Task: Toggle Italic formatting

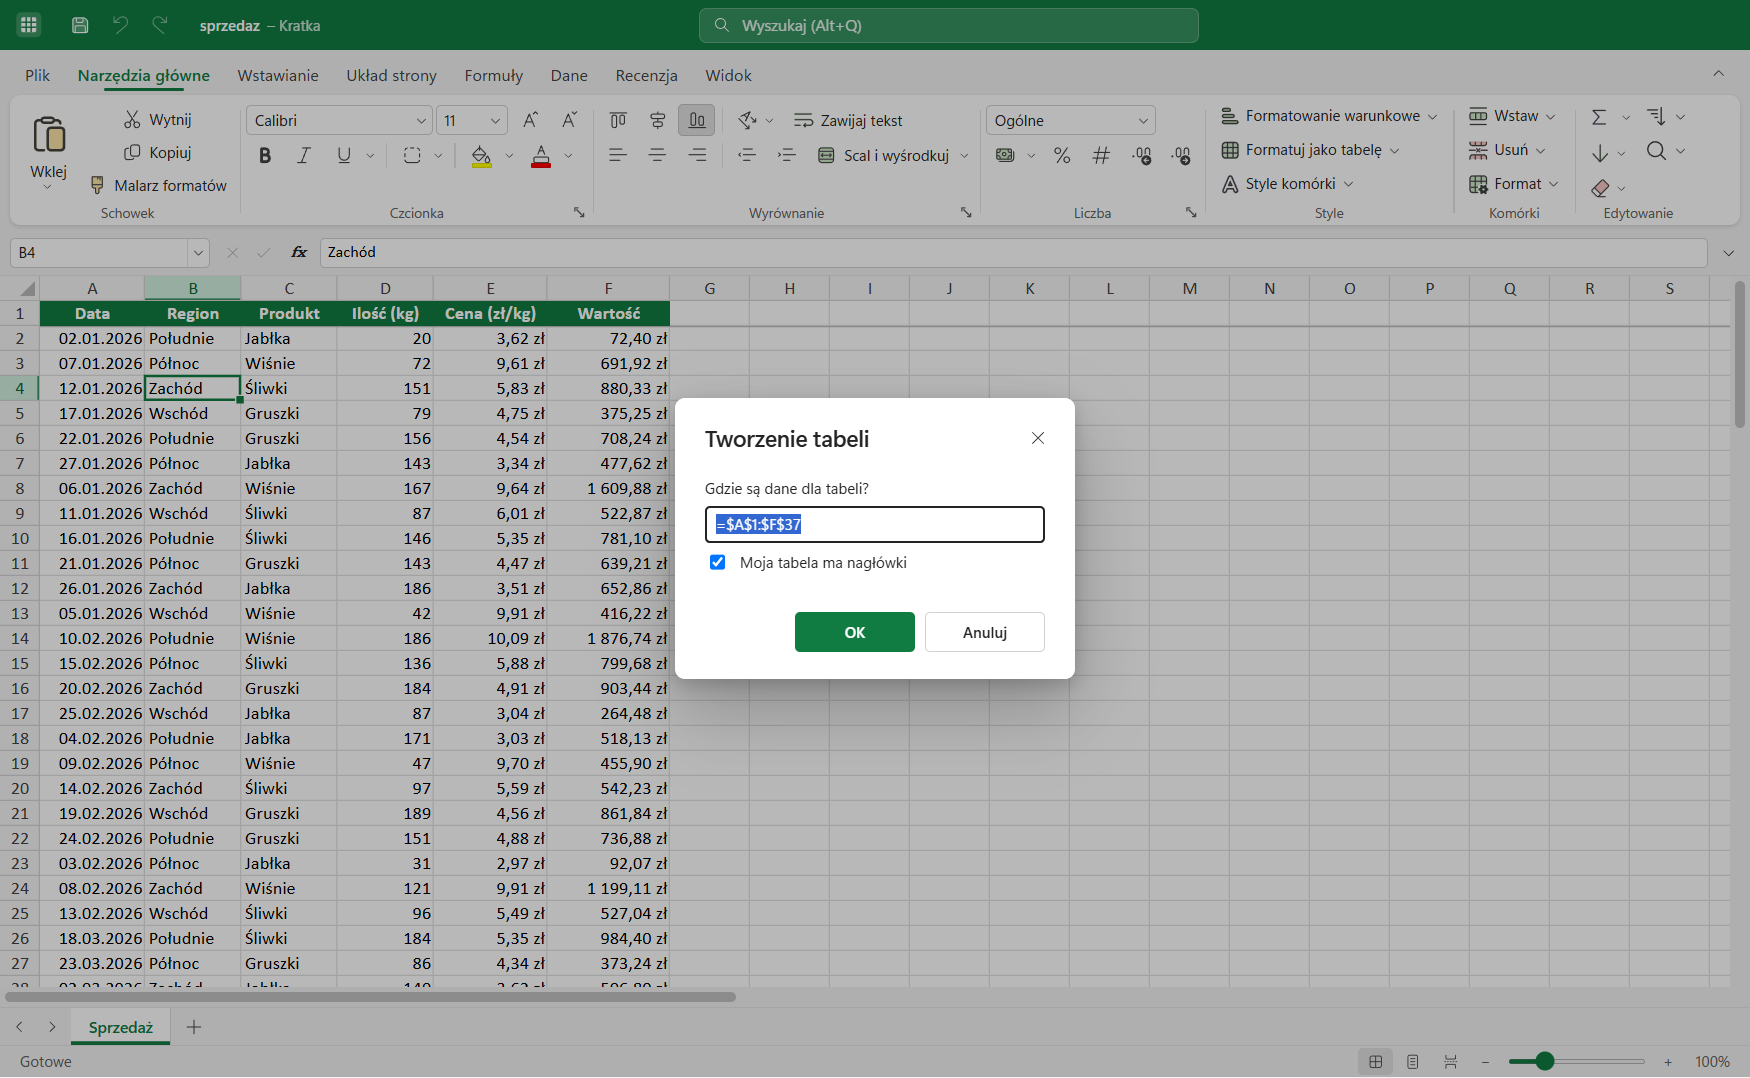Action: pyautogui.click(x=304, y=155)
